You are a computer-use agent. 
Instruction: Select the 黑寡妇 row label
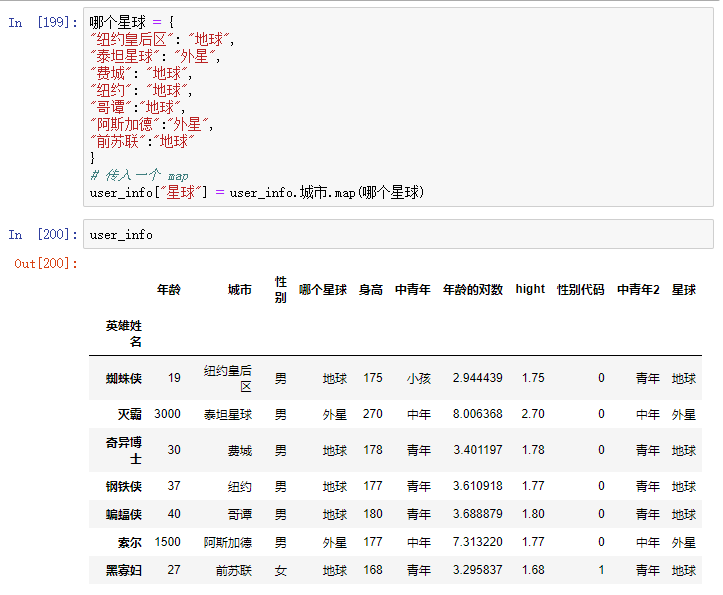(124, 570)
